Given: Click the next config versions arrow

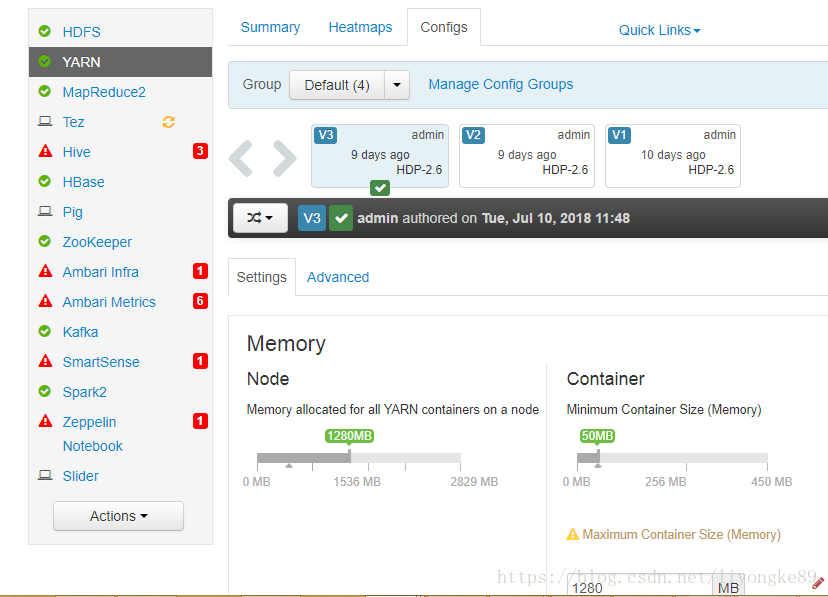Looking at the screenshot, I should (x=285, y=158).
